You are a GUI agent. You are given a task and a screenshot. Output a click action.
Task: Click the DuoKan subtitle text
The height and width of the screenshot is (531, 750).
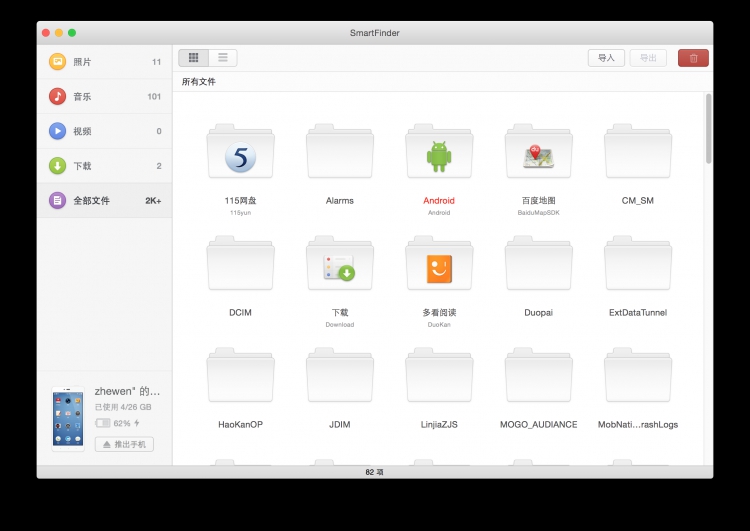(x=439, y=324)
